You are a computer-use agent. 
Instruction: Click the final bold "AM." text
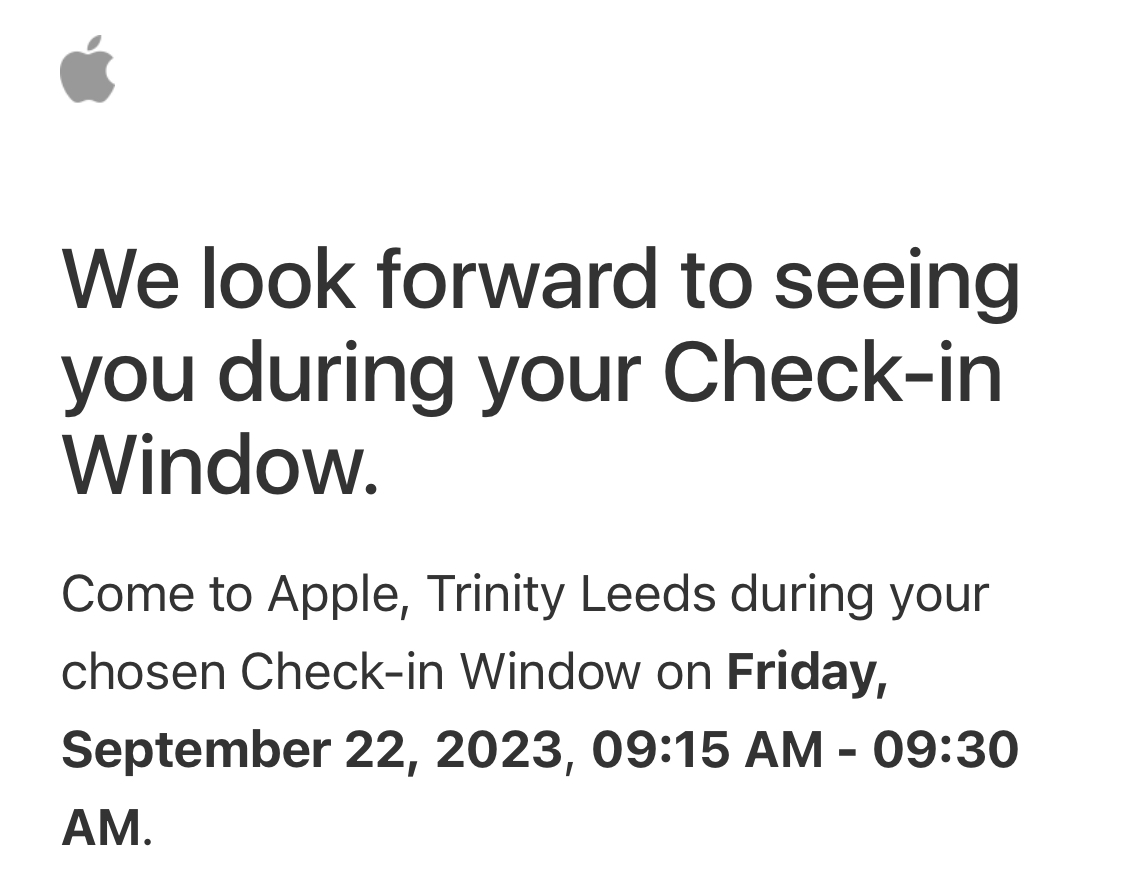click(x=107, y=828)
